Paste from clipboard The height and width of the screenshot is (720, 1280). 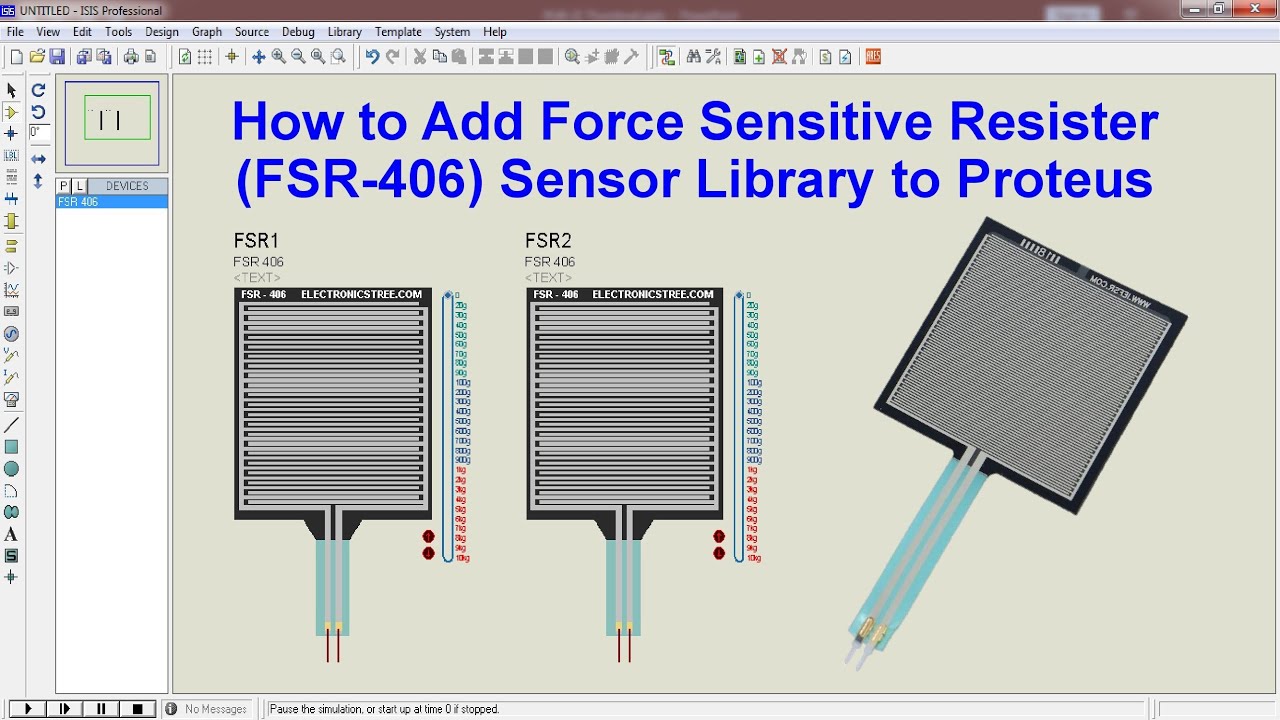pyautogui.click(x=459, y=57)
